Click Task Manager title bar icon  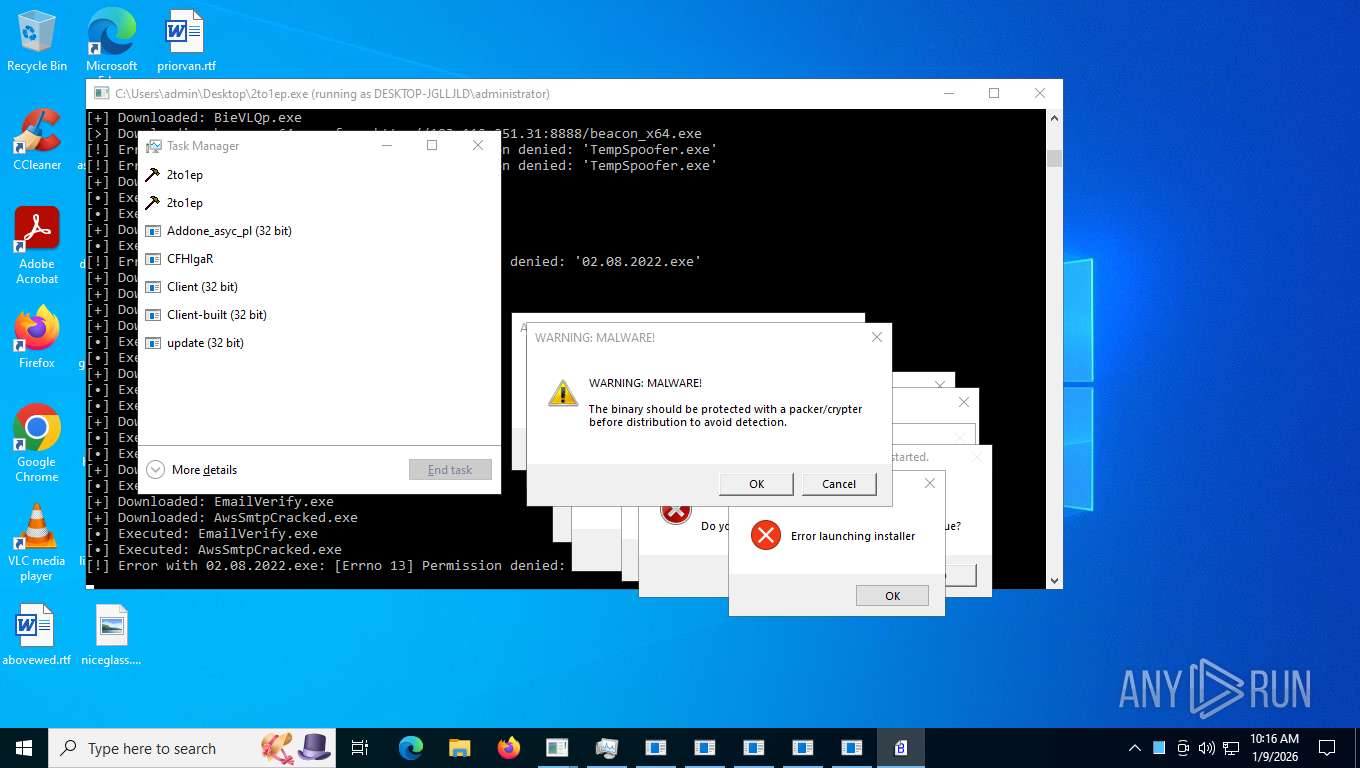click(x=154, y=145)
